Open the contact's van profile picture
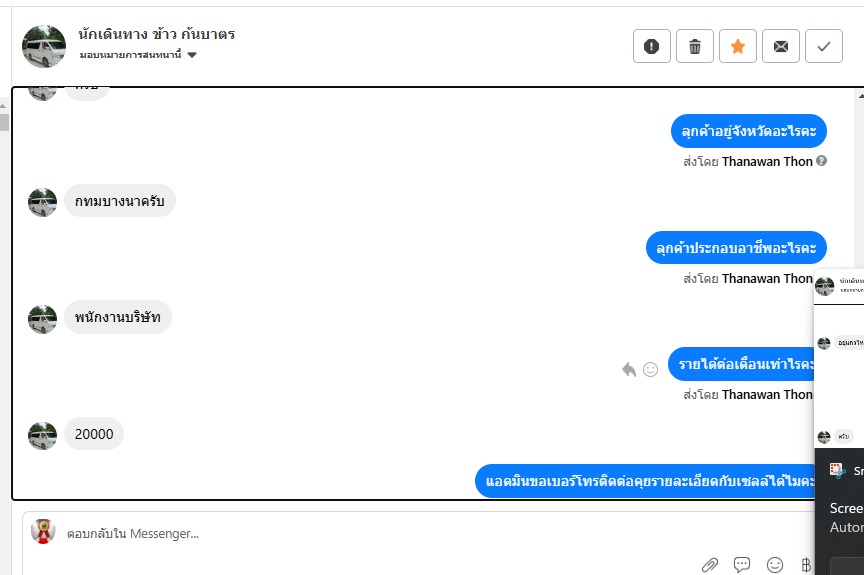Image resolution: width=864 pixels, height=575 pixels. pyautogui.click(x=44, y=46)
